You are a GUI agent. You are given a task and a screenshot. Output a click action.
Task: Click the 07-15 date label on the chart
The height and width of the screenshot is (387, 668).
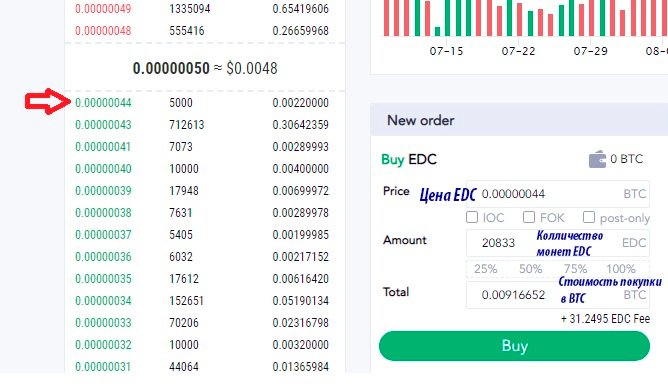click(x=446, y=51)
